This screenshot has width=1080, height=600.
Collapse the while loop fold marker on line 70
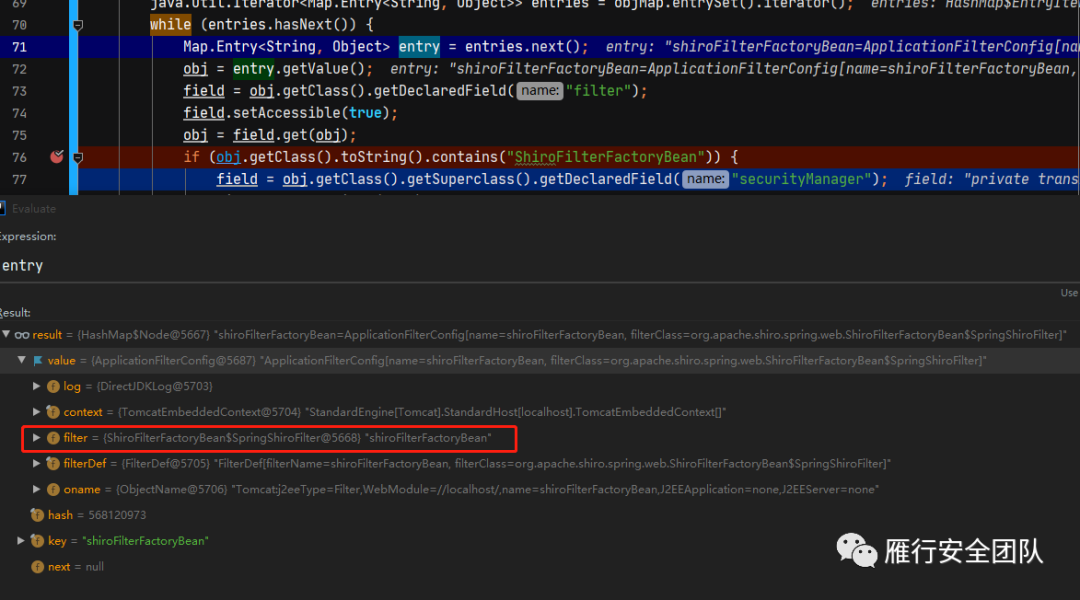click(x=78, y=25)
